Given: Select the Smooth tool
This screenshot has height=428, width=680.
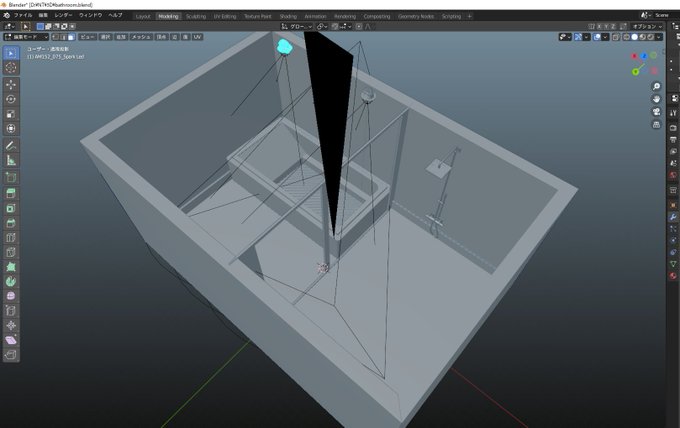Looking at the screenshot, I should [11, 296].
